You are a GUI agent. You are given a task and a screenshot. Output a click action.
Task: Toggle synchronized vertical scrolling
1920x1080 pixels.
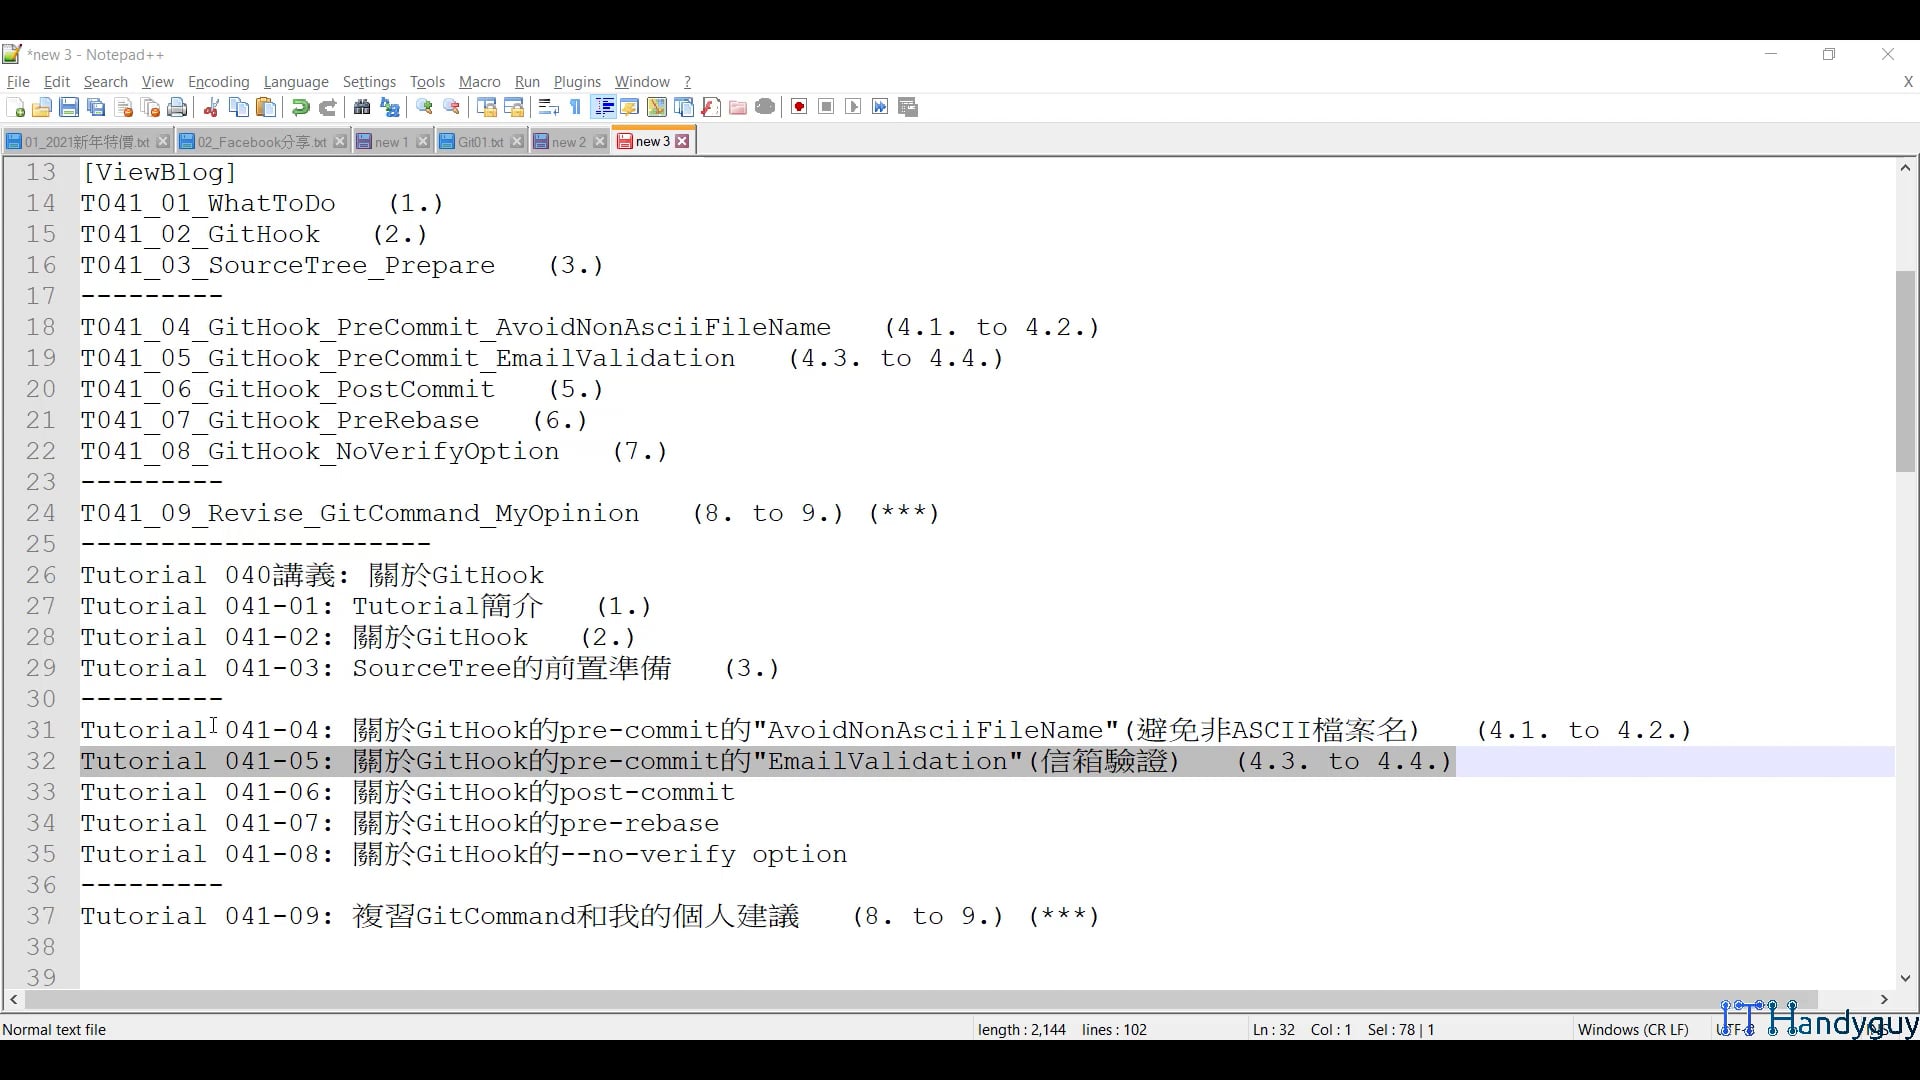[x=487, y=107]
